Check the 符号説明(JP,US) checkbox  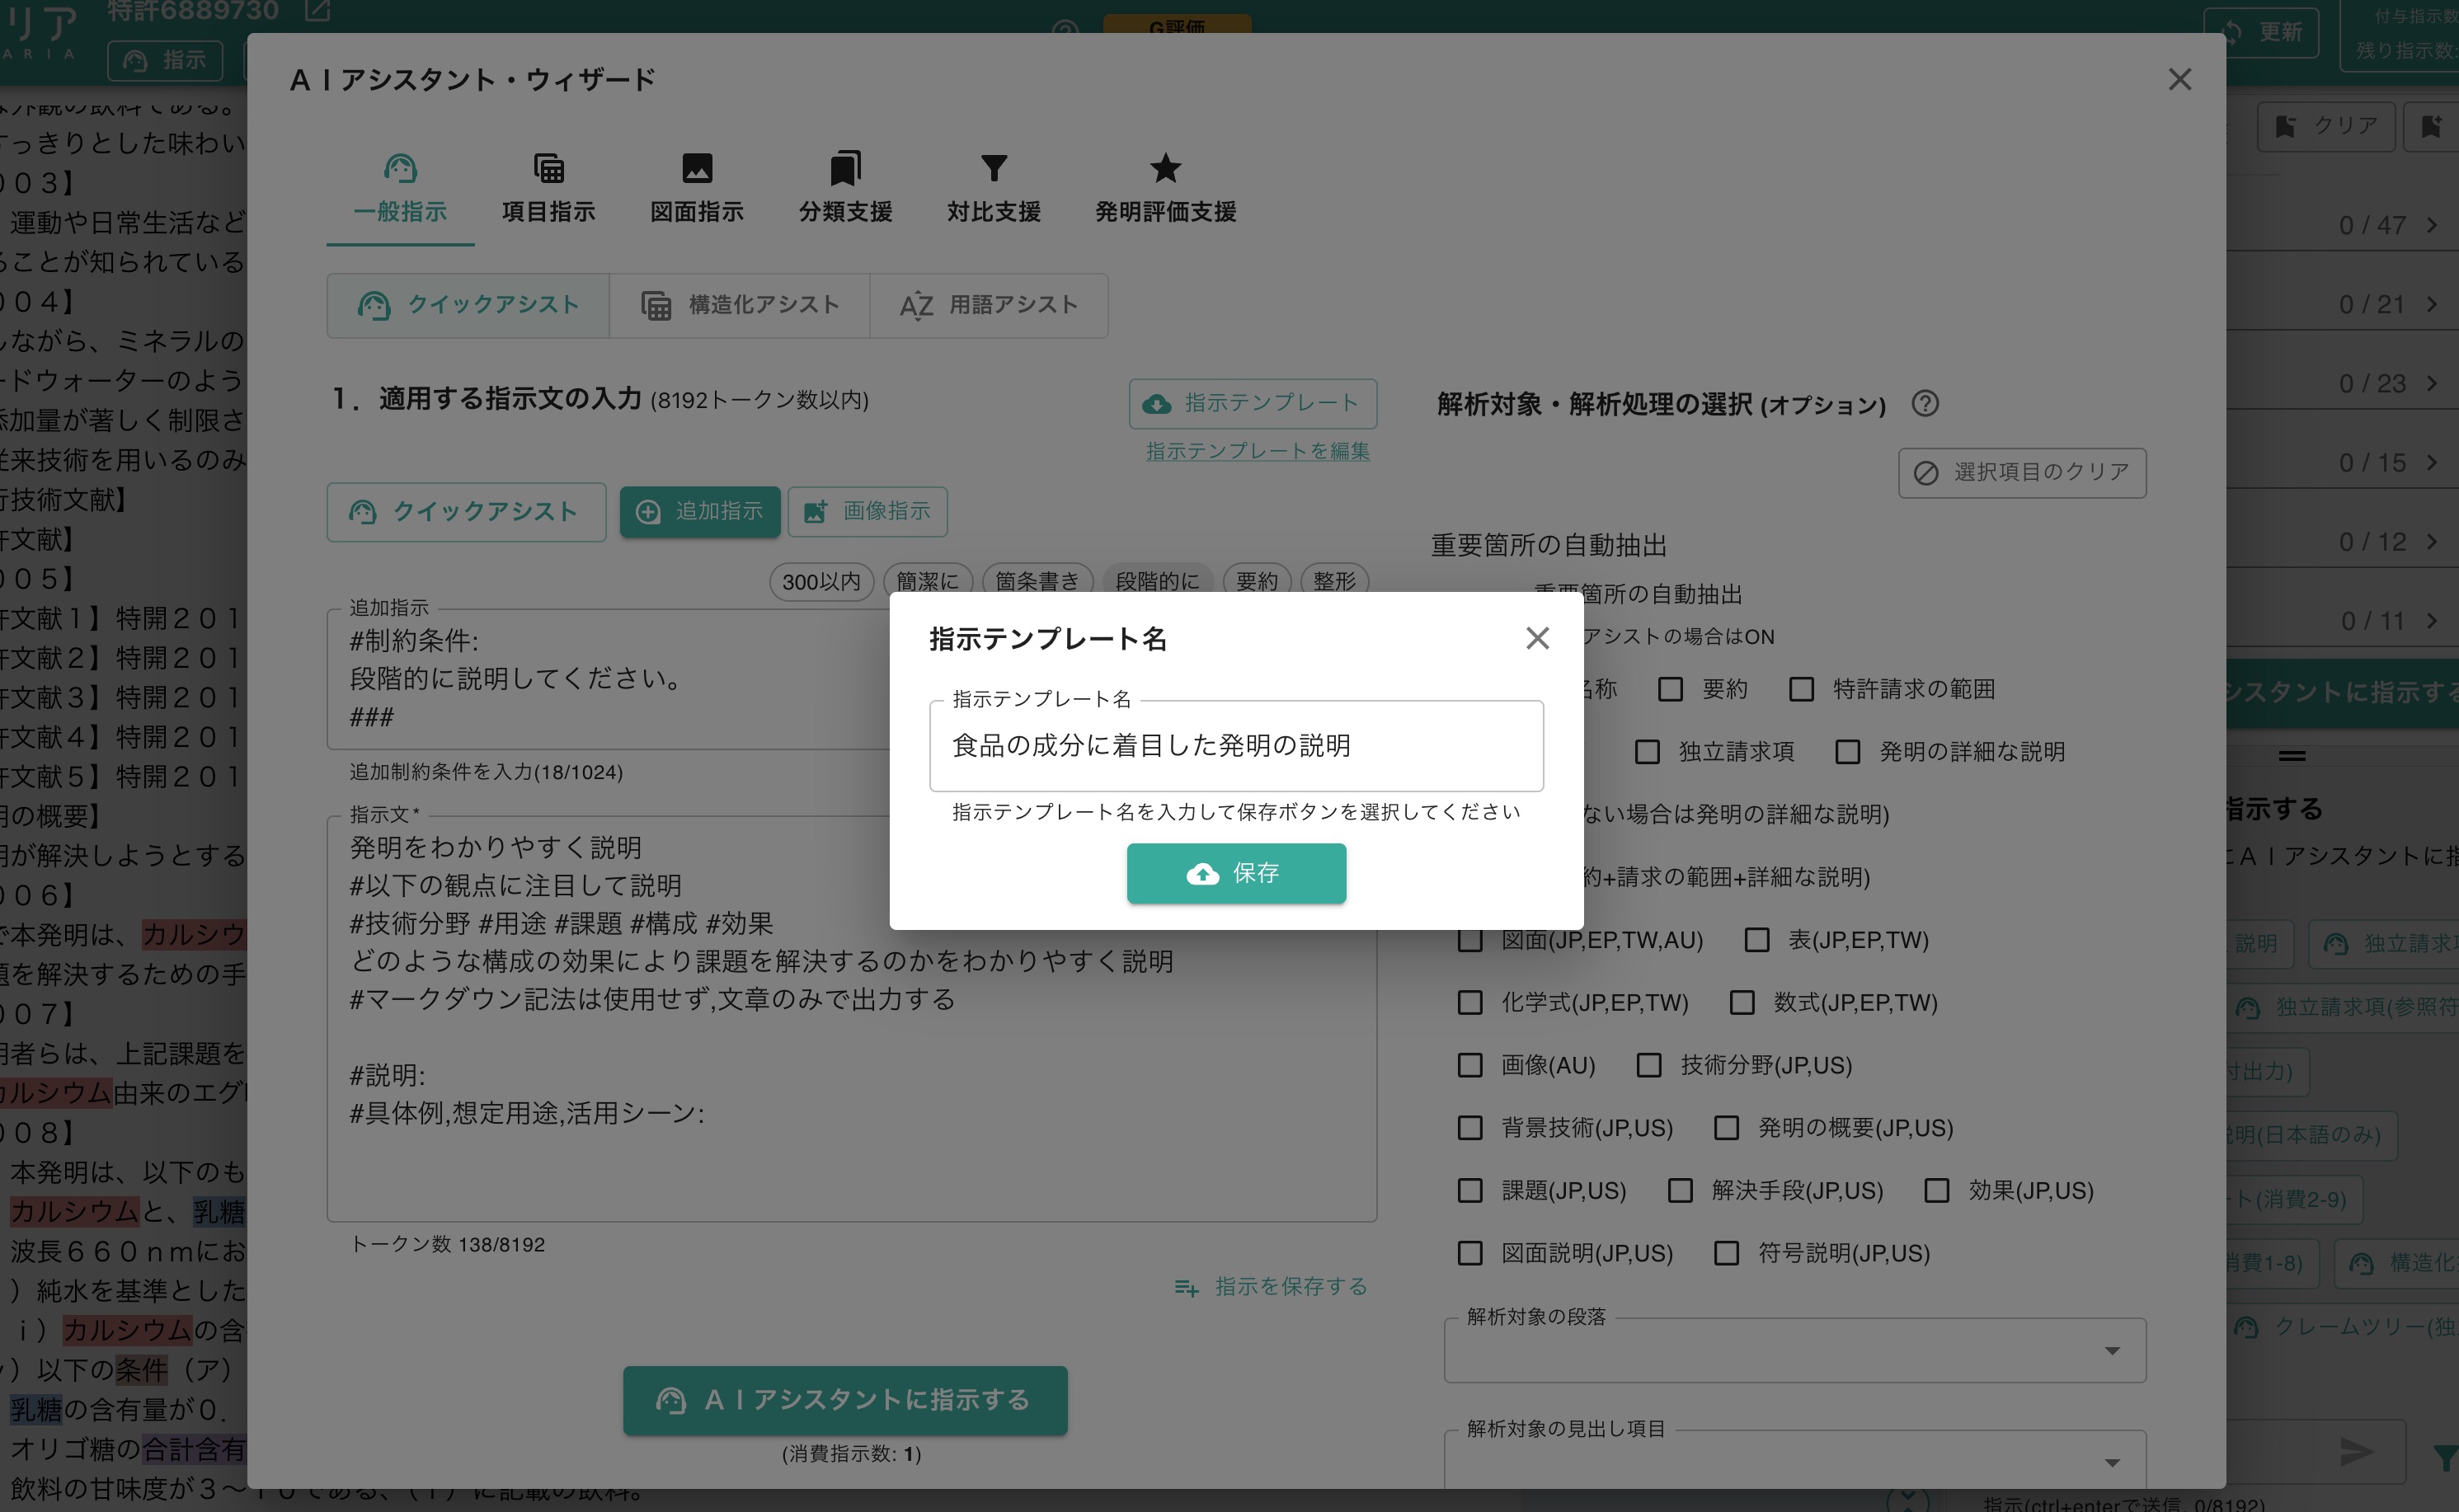pos(1726,1253)
